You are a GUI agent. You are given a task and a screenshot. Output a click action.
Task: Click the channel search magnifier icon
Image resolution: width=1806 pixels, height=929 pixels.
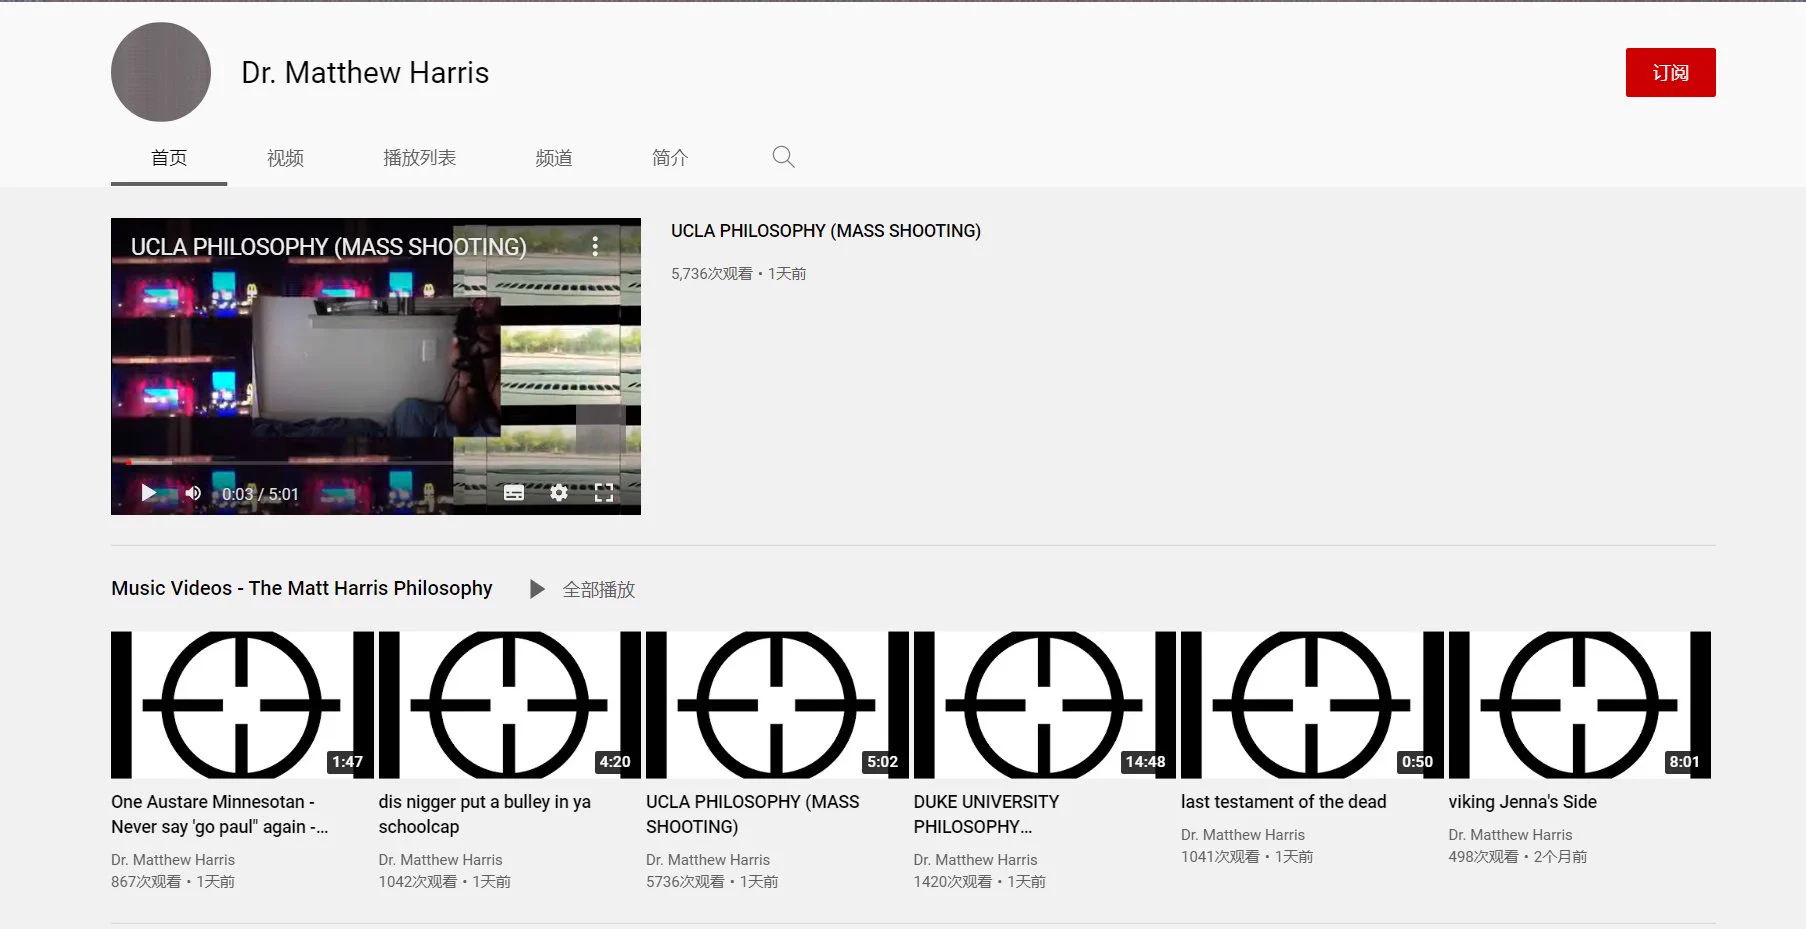783,157
